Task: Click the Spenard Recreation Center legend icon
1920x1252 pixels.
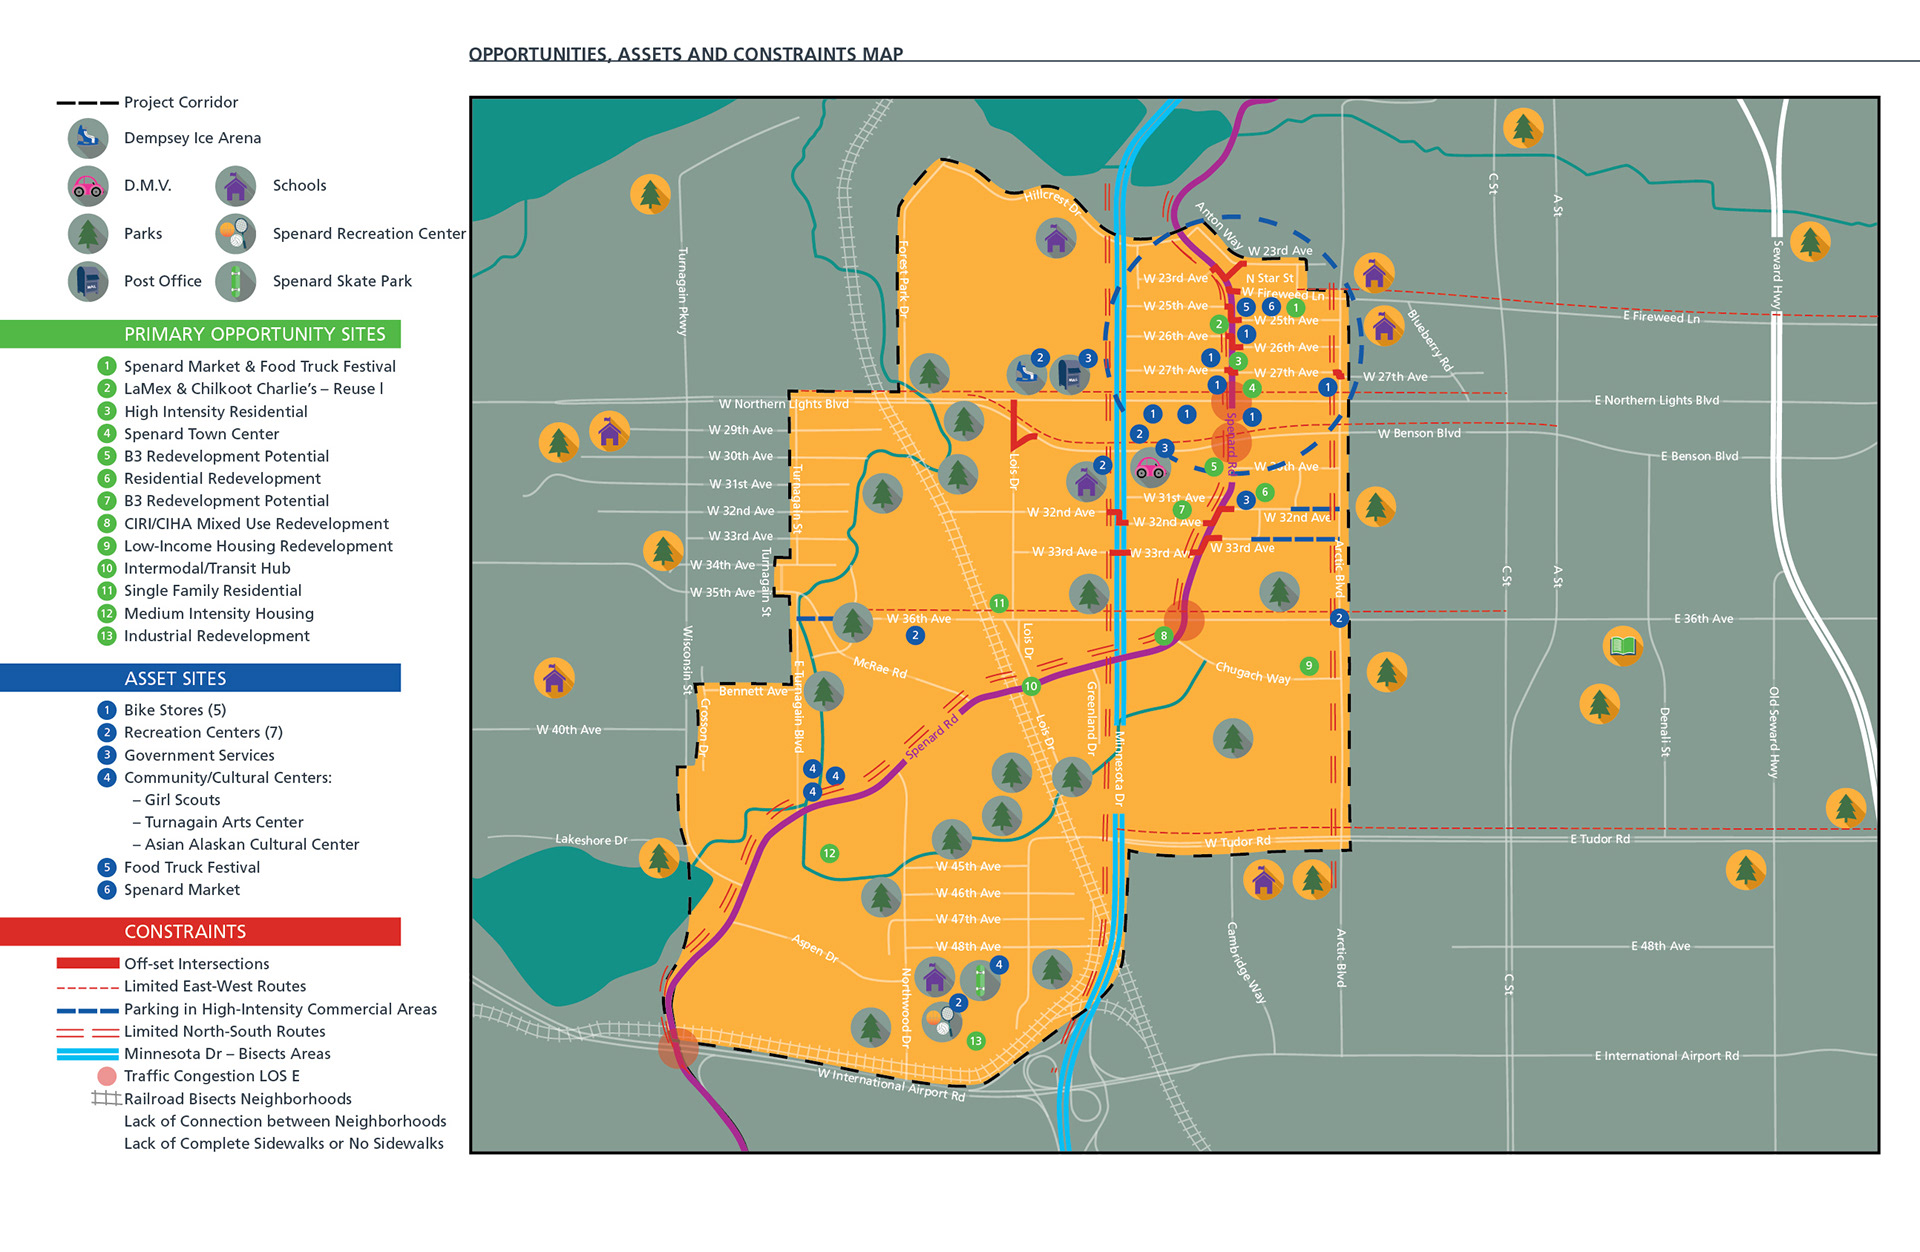Action: (236, 234)
